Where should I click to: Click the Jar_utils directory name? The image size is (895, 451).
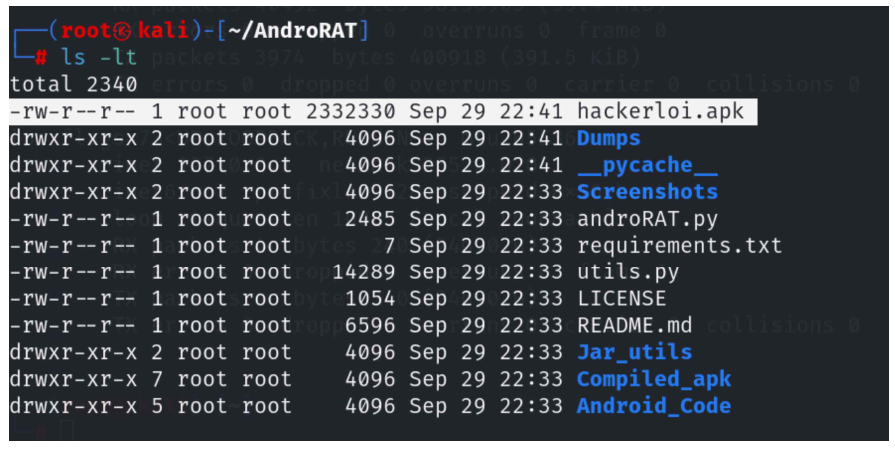point(634,352)
